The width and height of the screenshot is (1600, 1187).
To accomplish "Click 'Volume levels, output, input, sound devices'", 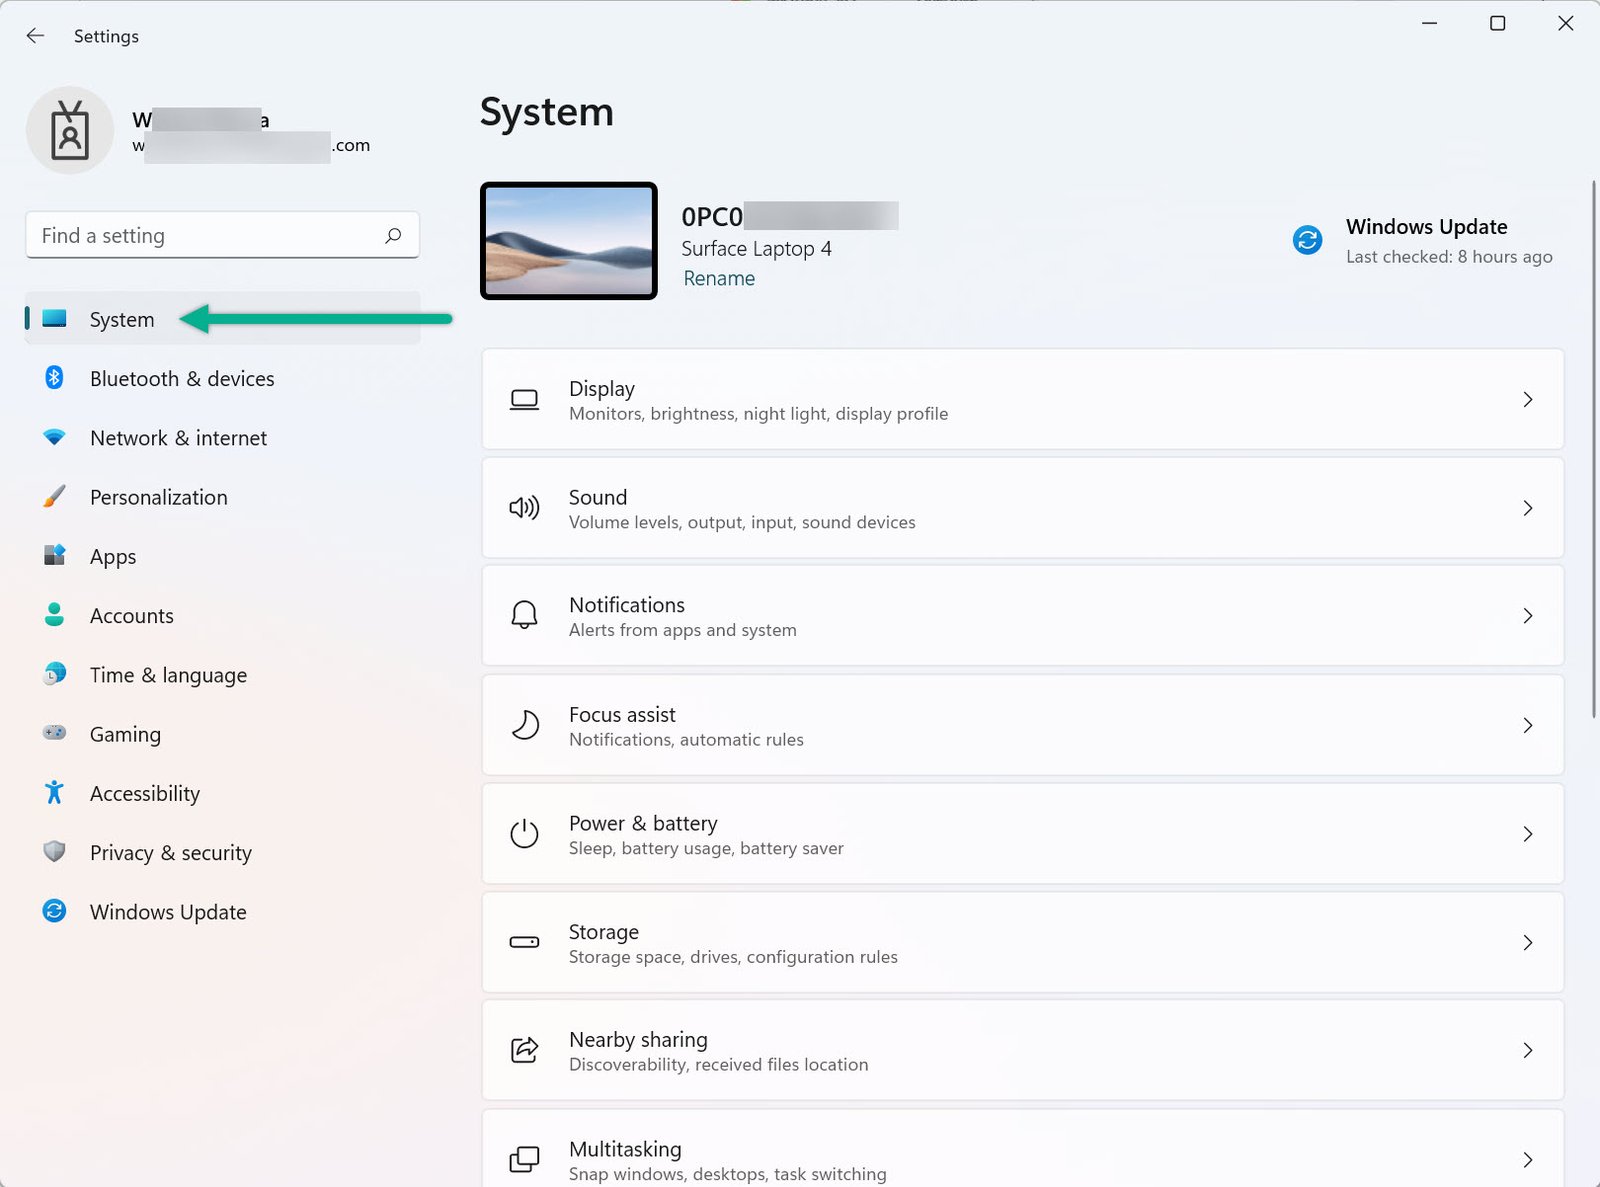I will point(742,522).
